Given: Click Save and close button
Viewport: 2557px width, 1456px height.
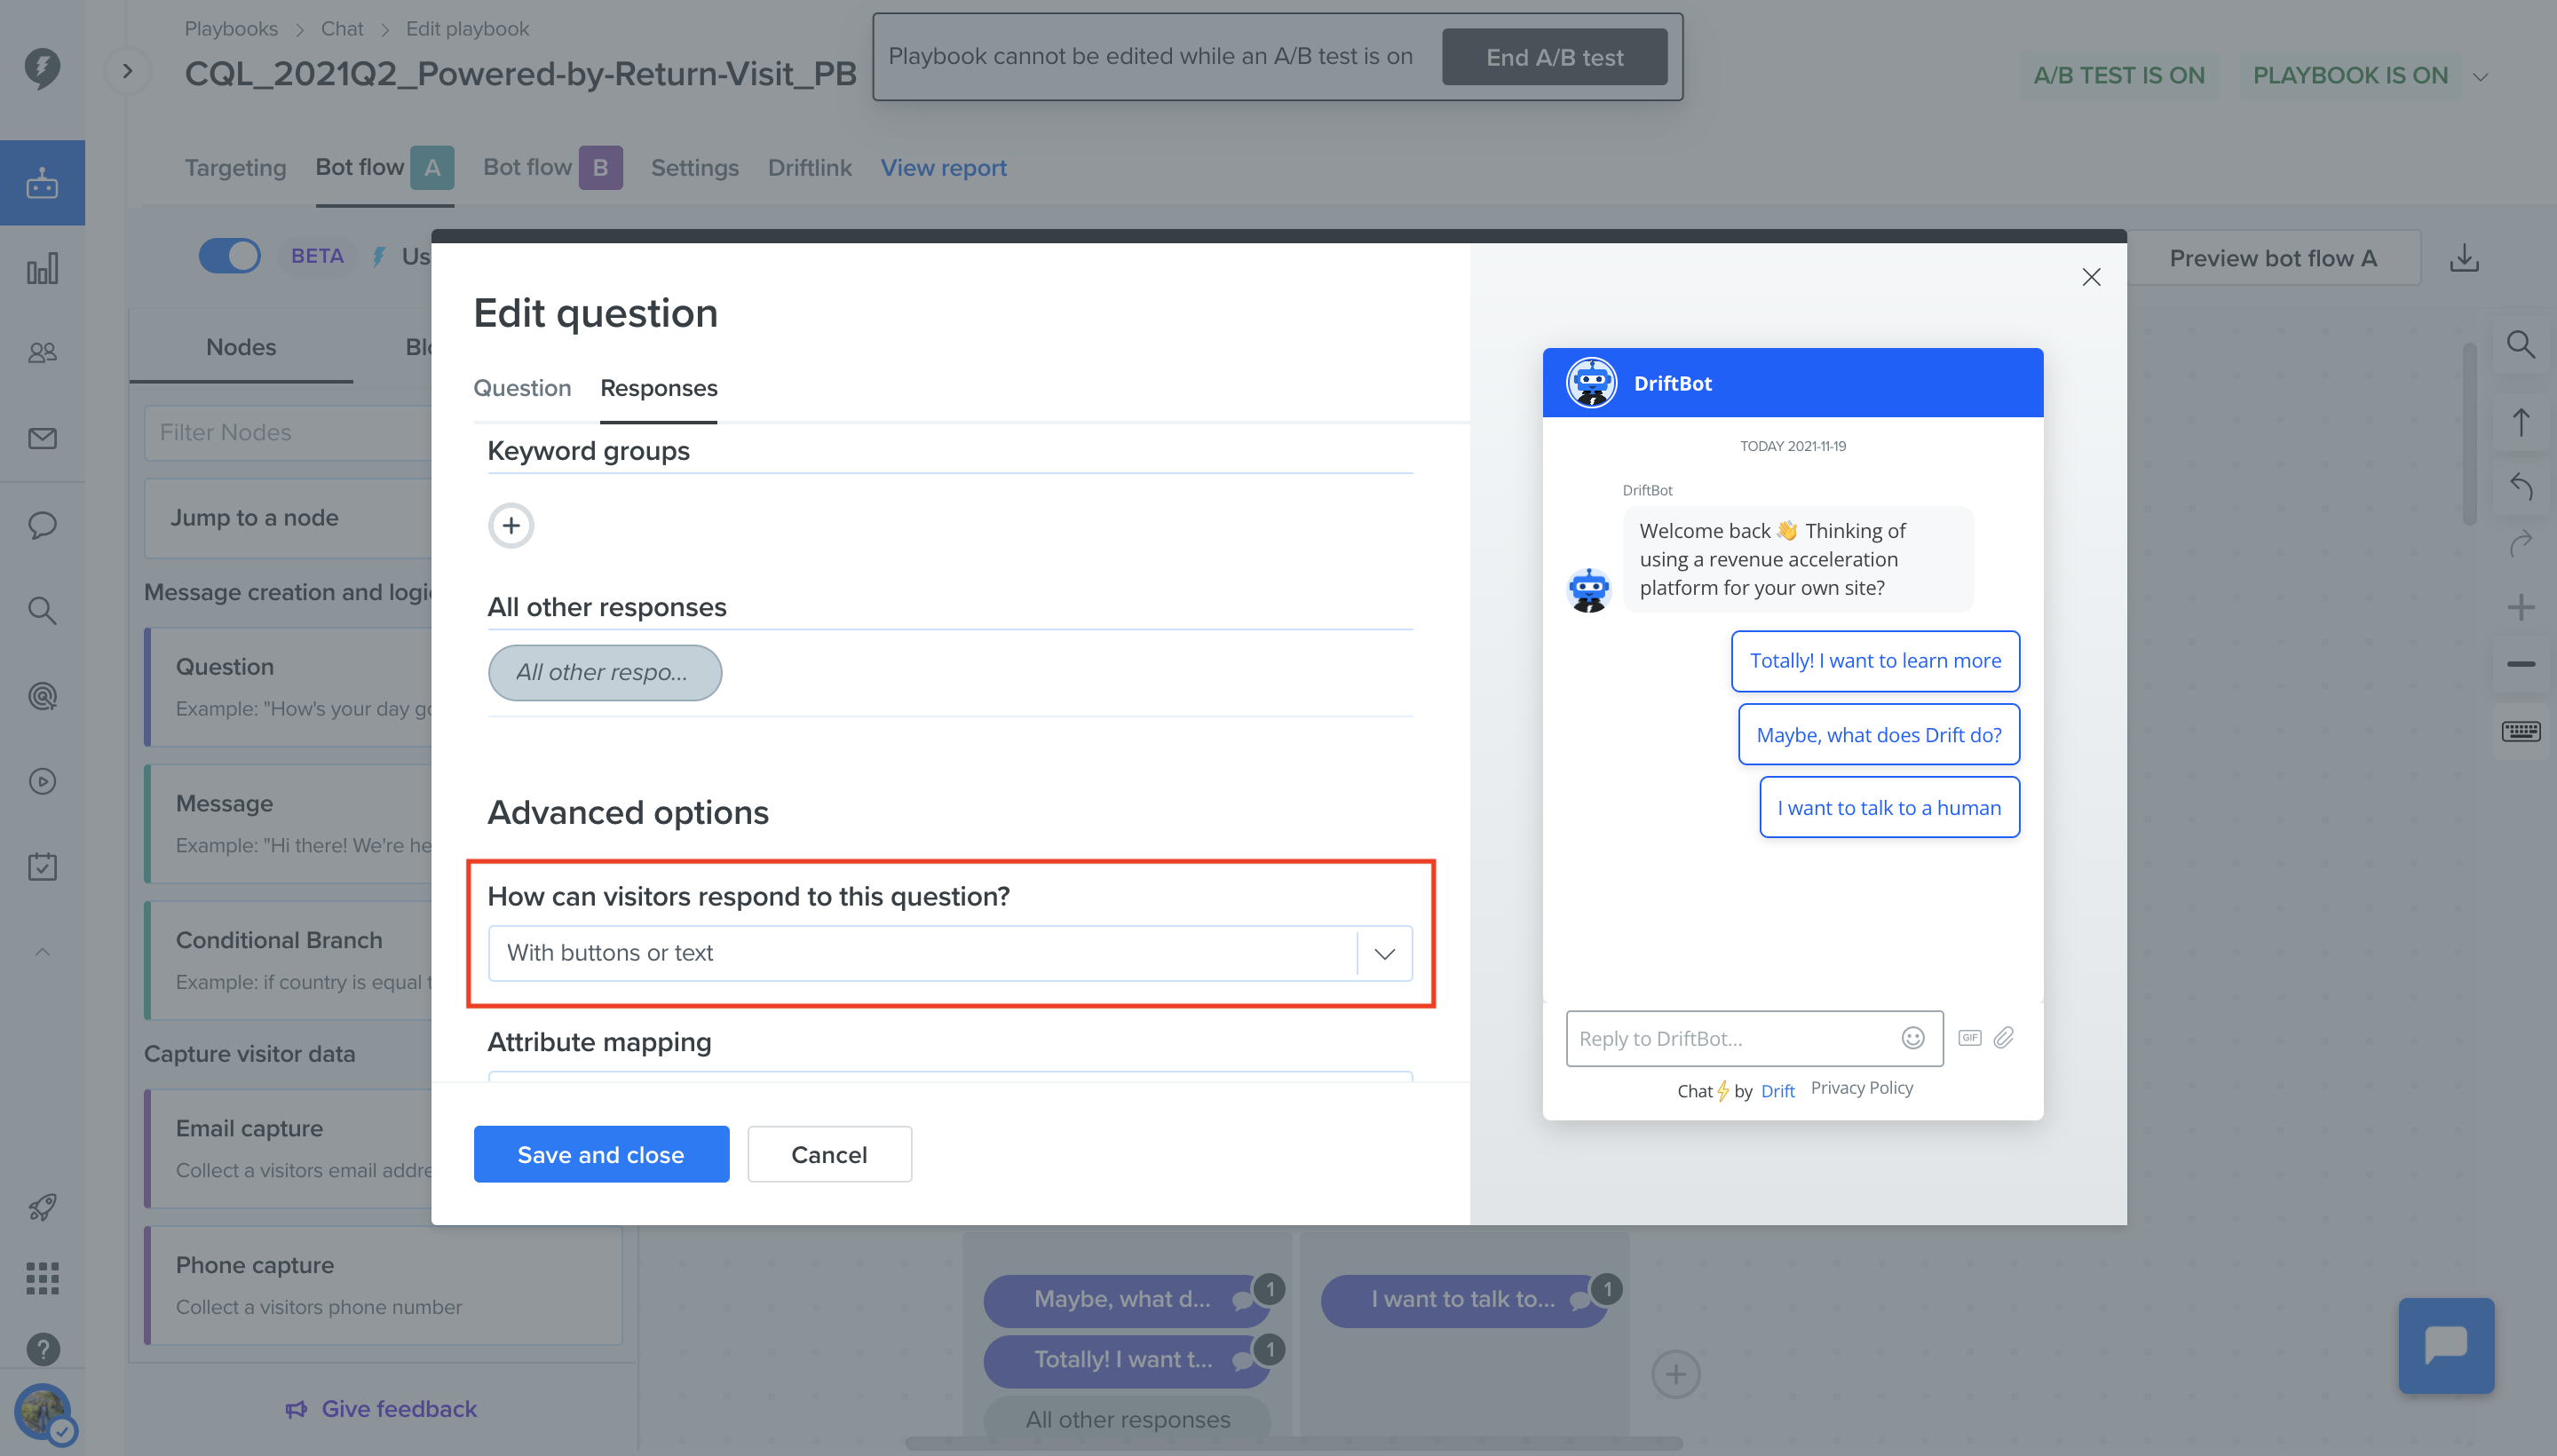Looking at the screenshot, I should 601,1154.
